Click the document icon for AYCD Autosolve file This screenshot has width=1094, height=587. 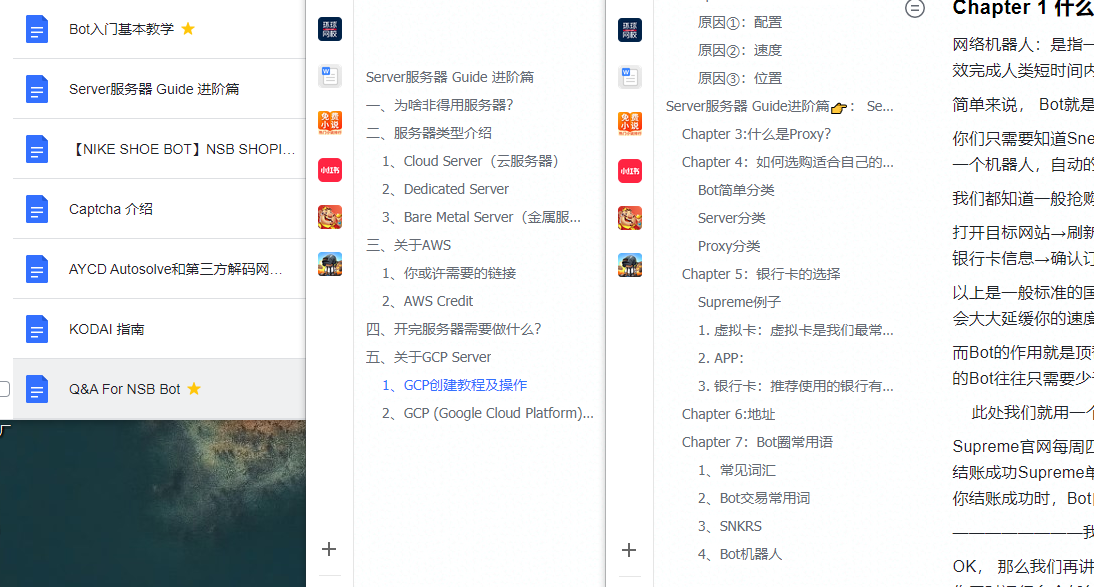[x=37, y=269]
